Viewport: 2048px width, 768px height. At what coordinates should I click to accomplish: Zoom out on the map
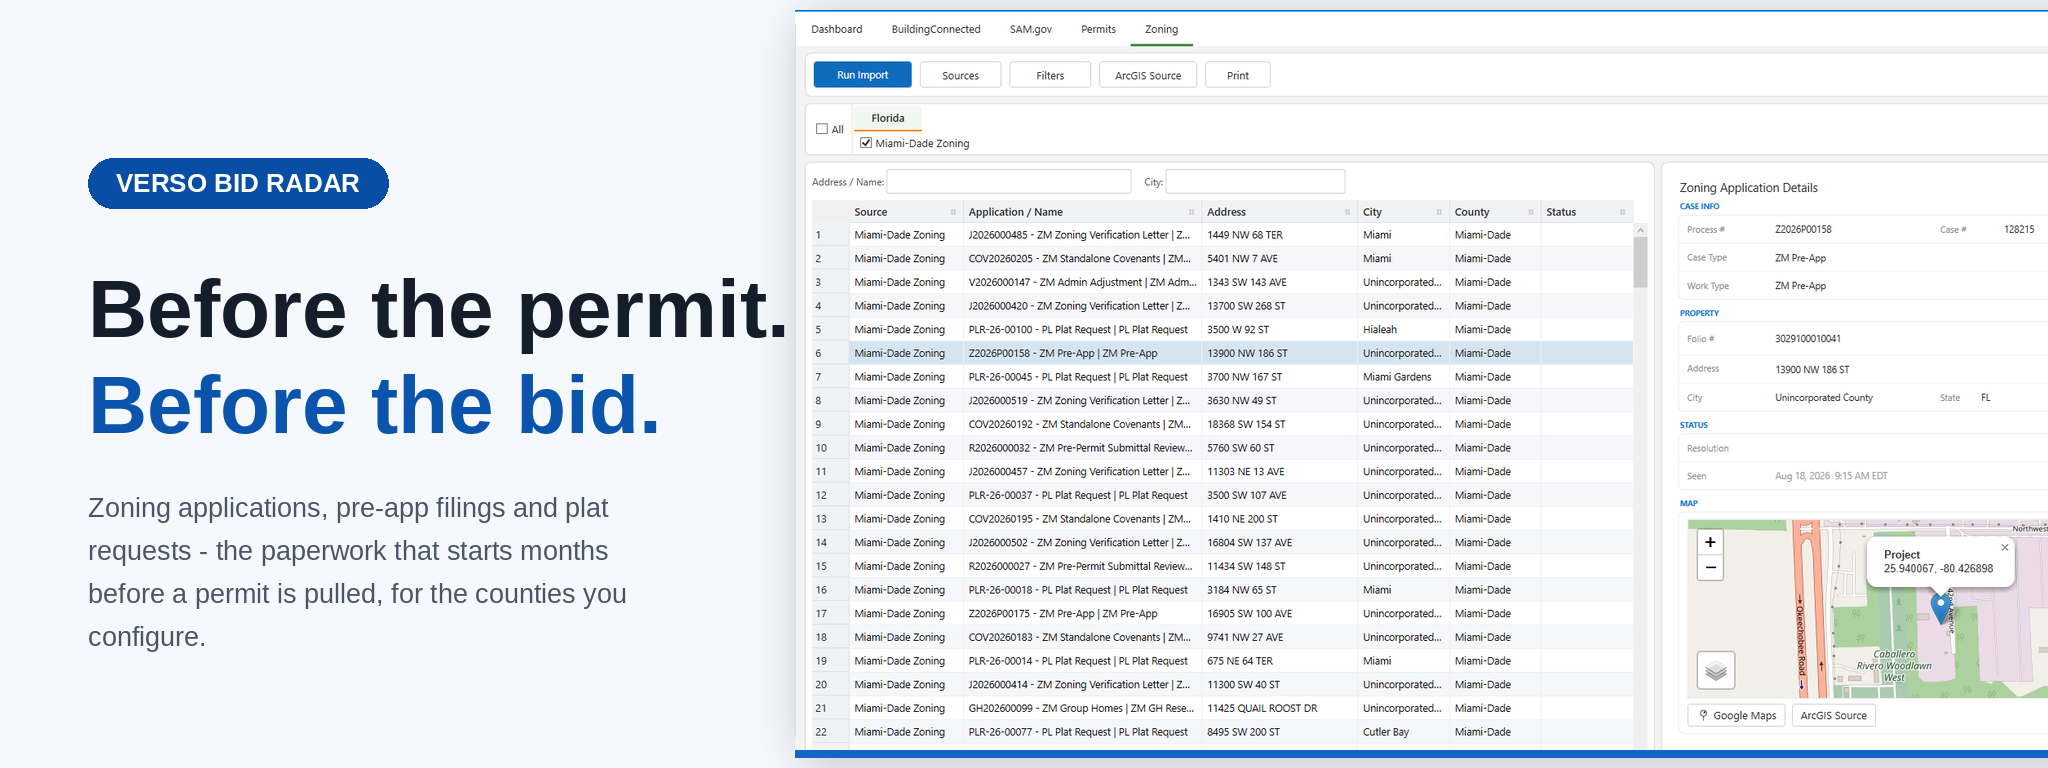coord(1710,568)
